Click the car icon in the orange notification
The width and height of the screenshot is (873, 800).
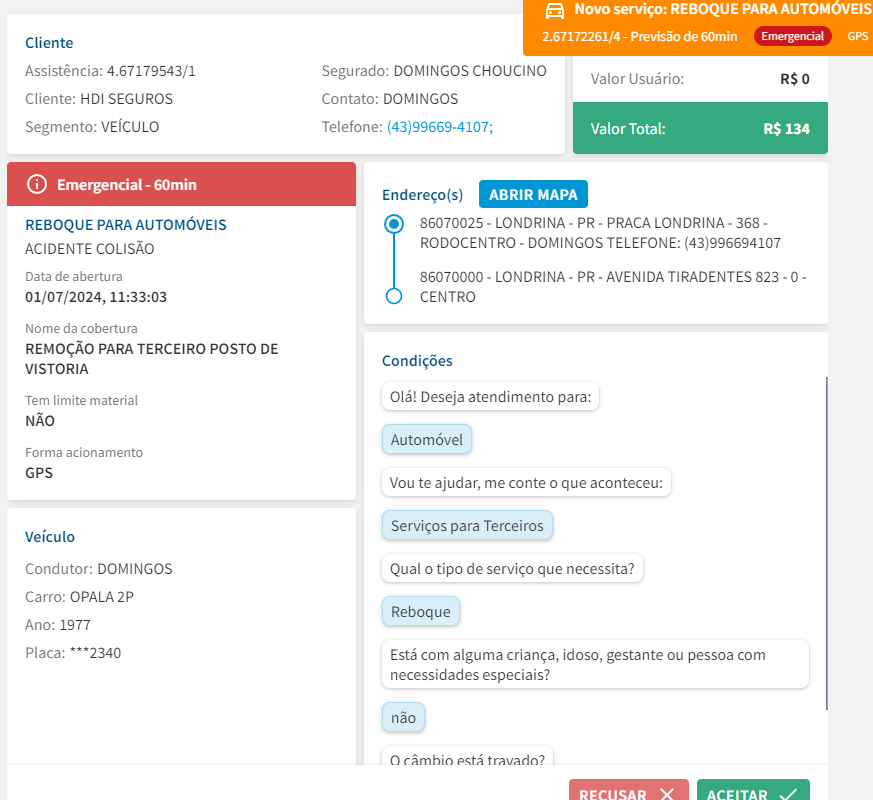coord(554,10)
